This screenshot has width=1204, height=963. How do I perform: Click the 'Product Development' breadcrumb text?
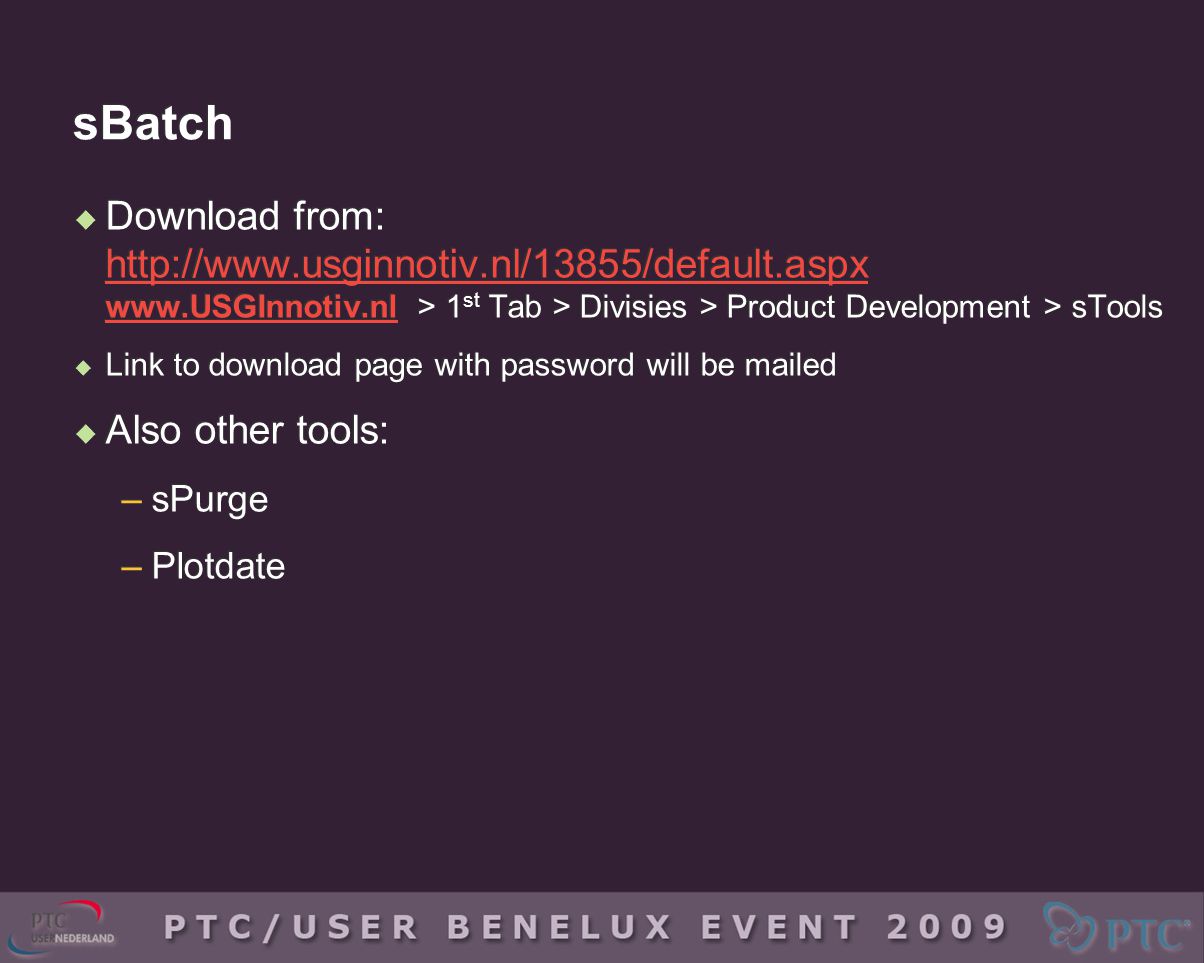(878, 307)
